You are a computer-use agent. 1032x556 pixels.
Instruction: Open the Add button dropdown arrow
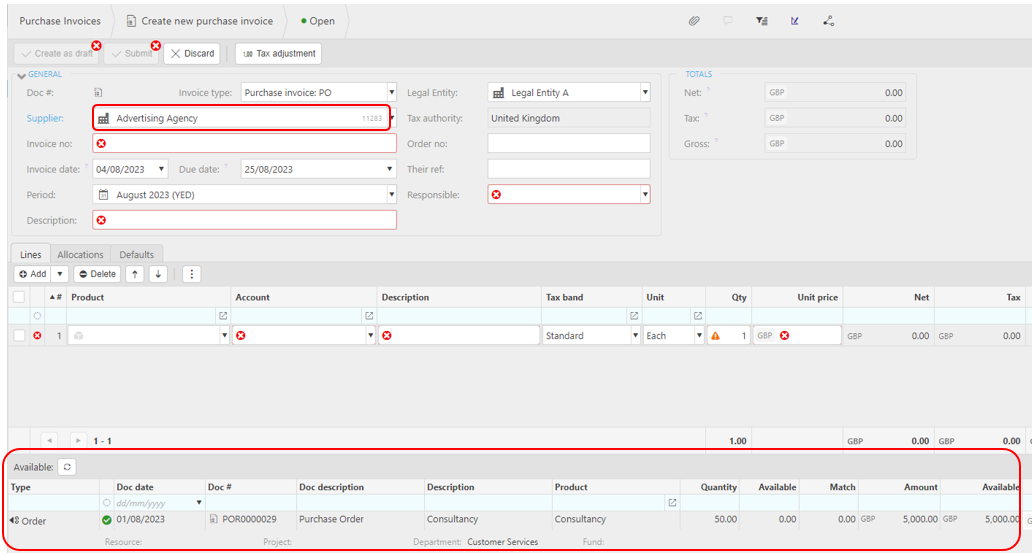pyautogui.click(x=59, y=274)
